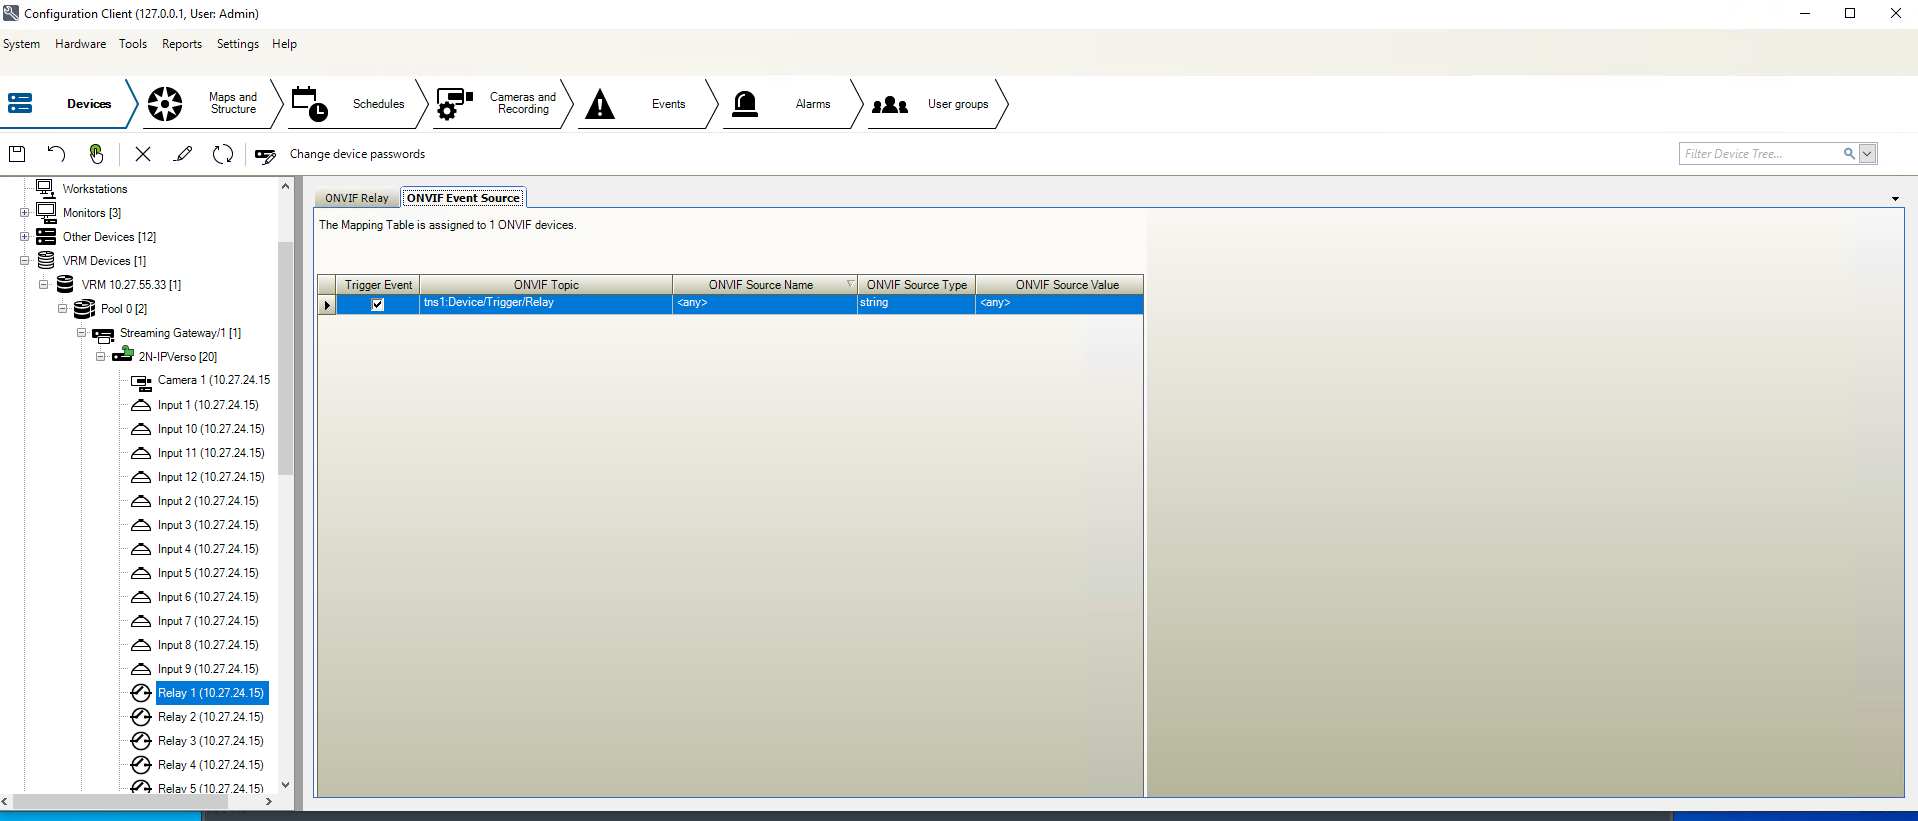Click in the Filter Device Tree field
1918x821 pixels.
click(1758, 154)
